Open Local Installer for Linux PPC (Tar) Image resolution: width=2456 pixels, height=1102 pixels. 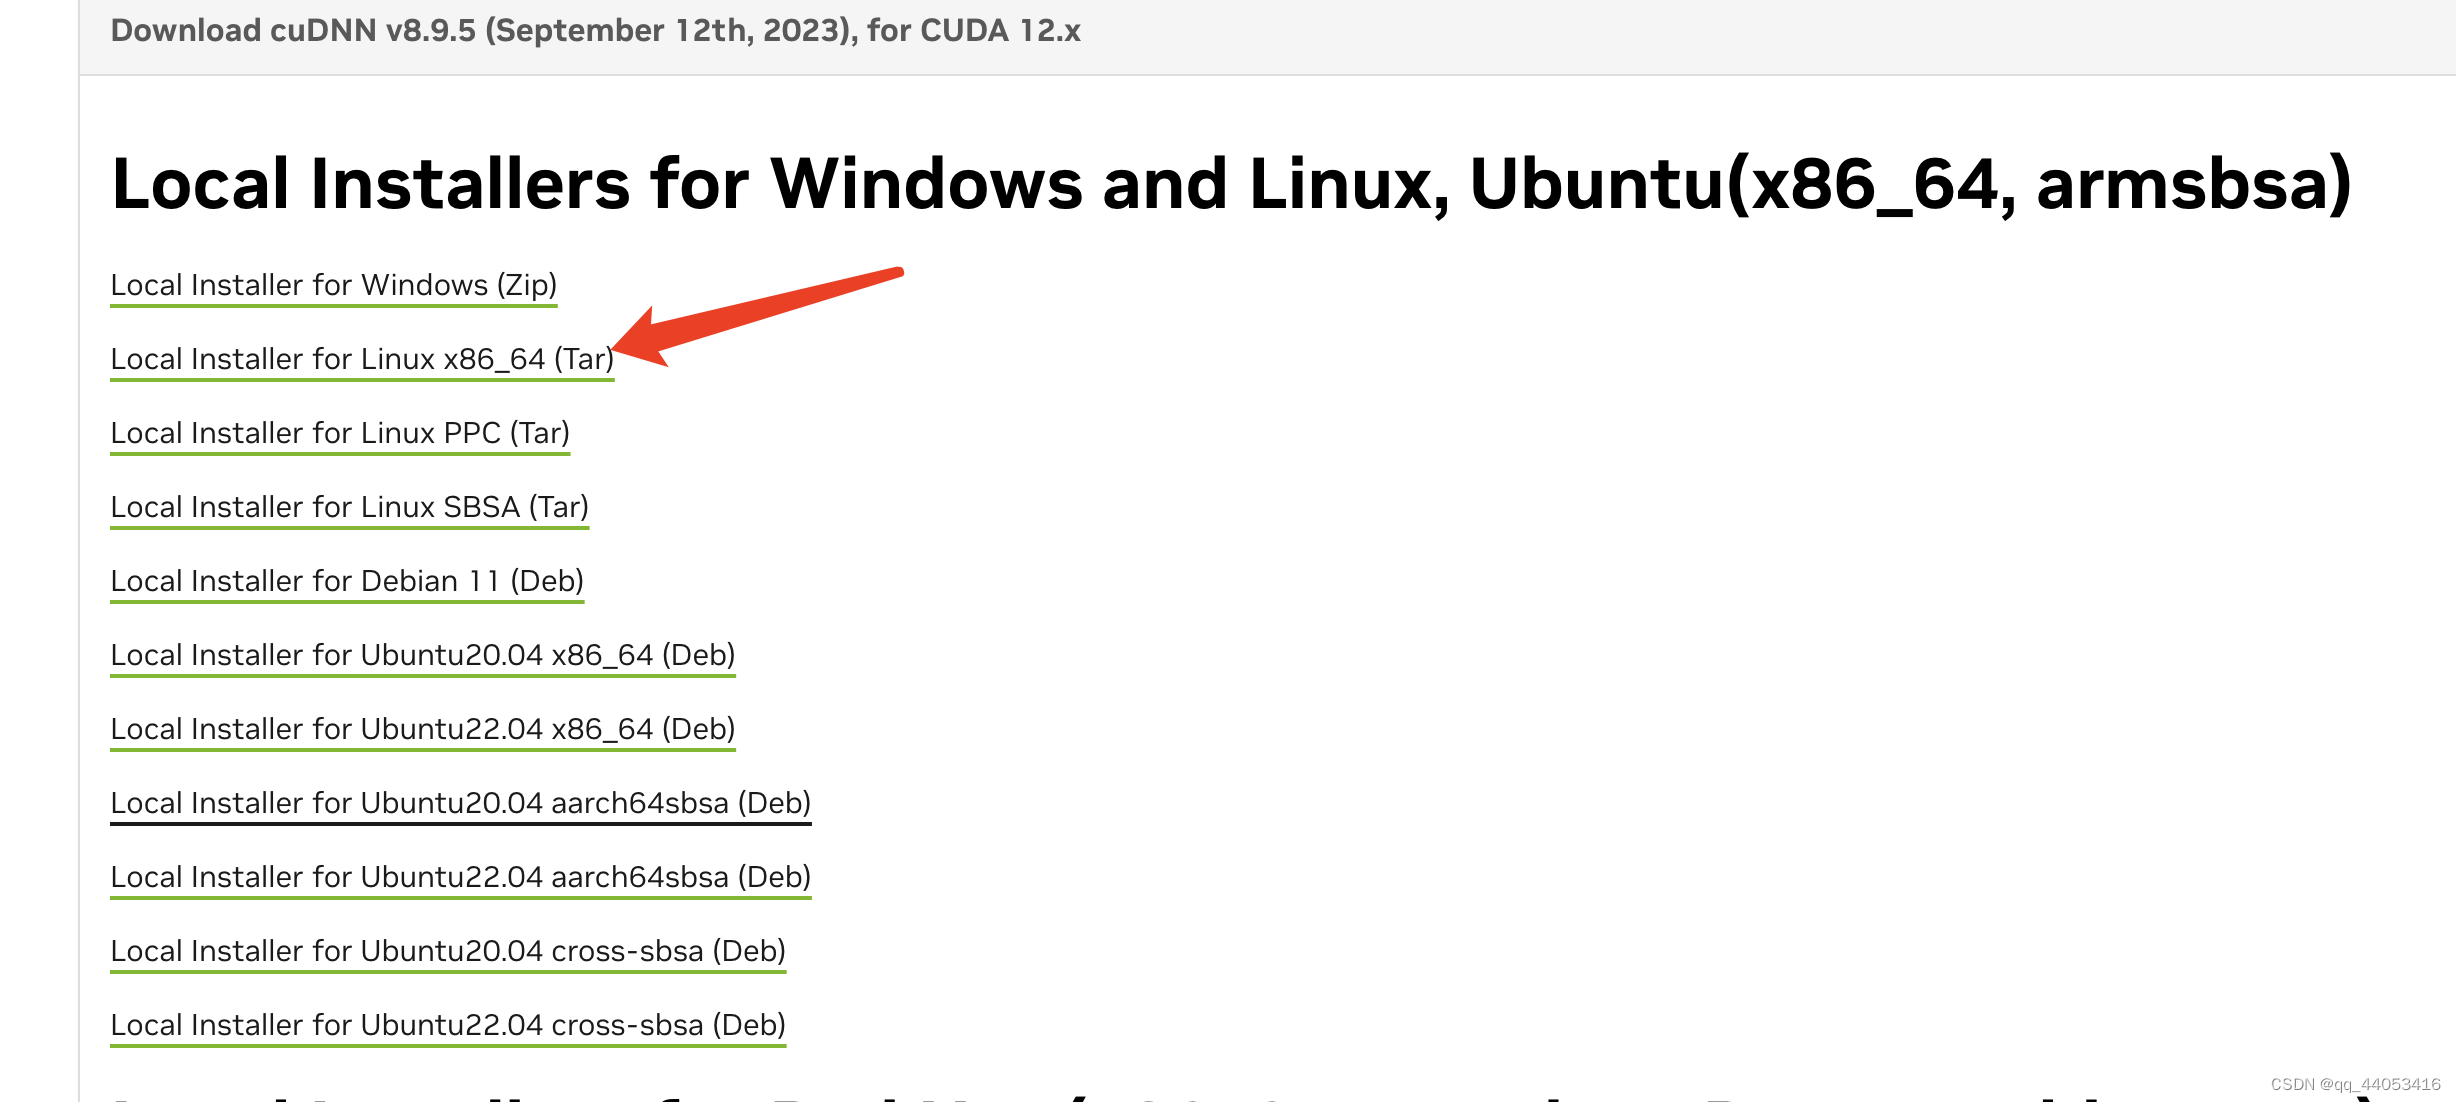[339, 432]
